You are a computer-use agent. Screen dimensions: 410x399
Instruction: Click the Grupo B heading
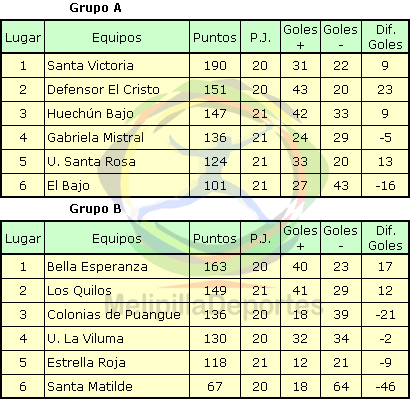(95, 209)
